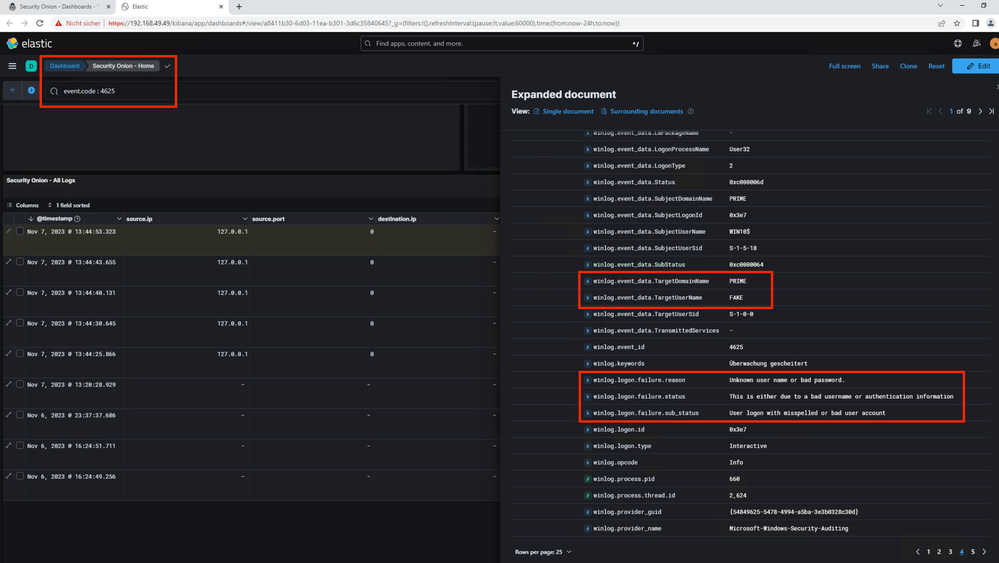
Task: Open the browser tab search chevron
Action: tap(940, 6)
